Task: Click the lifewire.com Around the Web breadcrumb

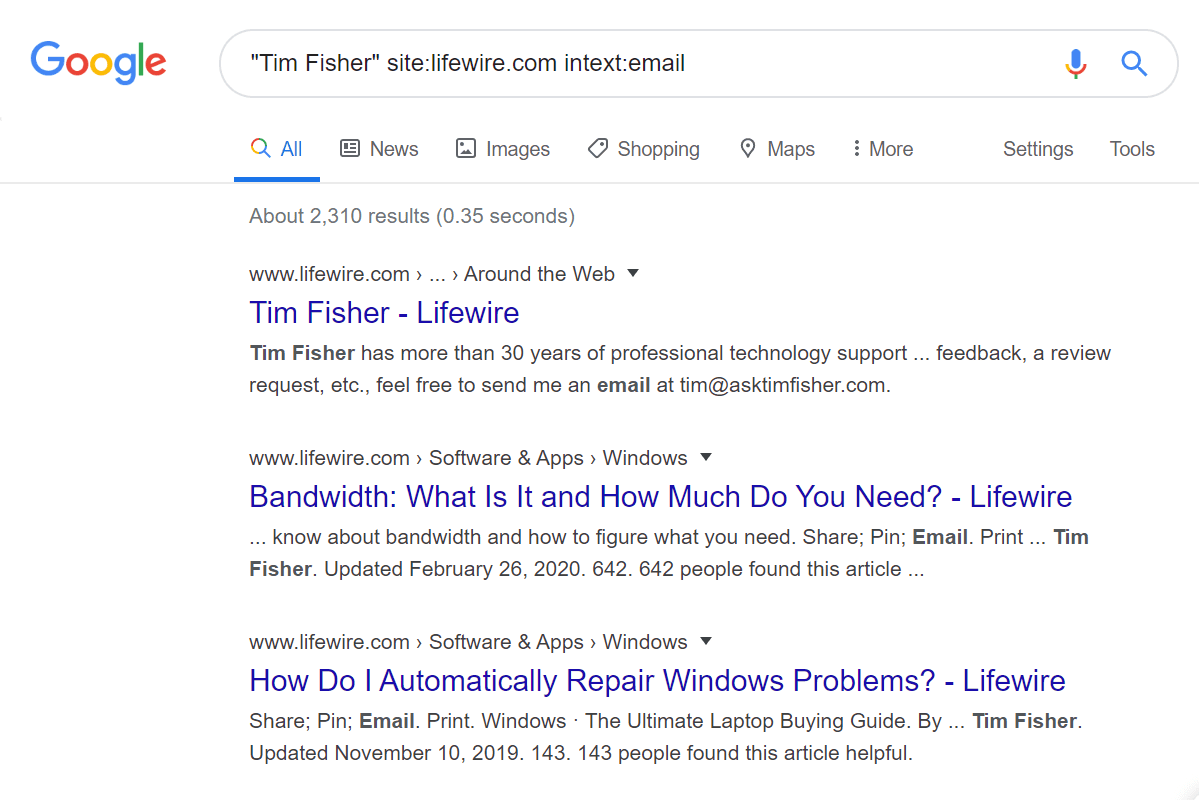Action: (431, 274)
